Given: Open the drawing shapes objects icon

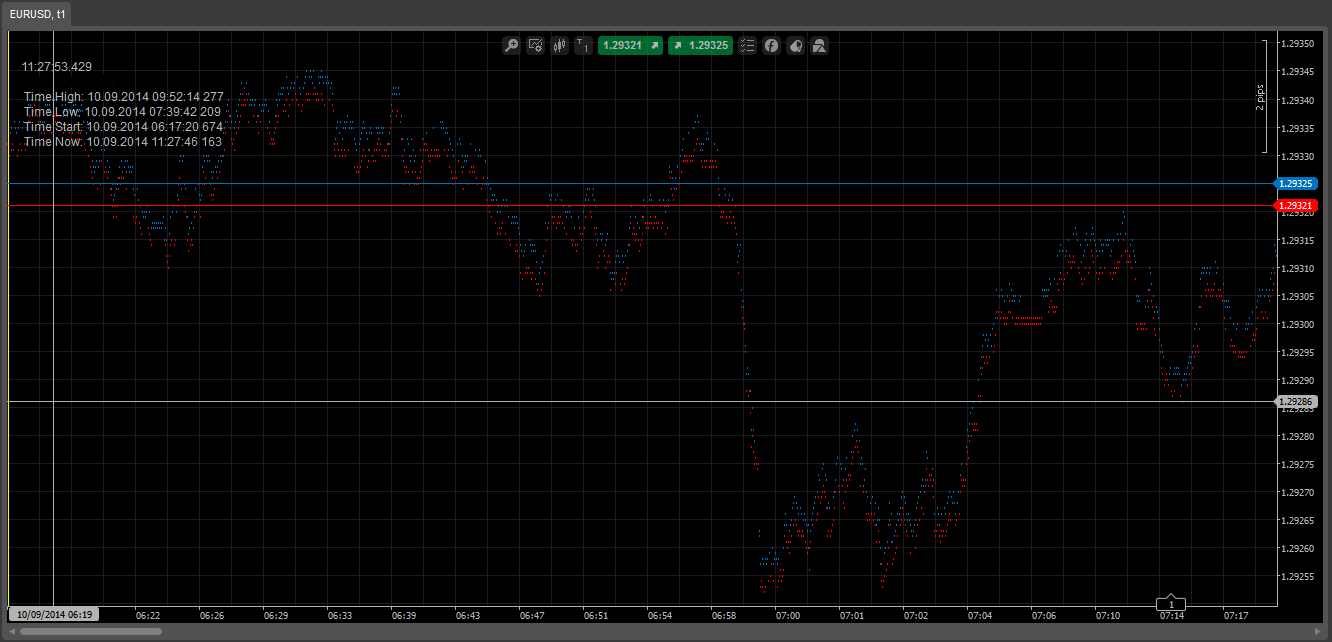Looking at the screenshot, I should [819, 45].
